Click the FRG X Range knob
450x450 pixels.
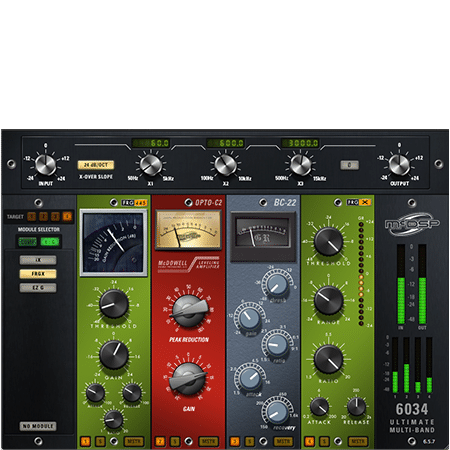tap(328, 300)
